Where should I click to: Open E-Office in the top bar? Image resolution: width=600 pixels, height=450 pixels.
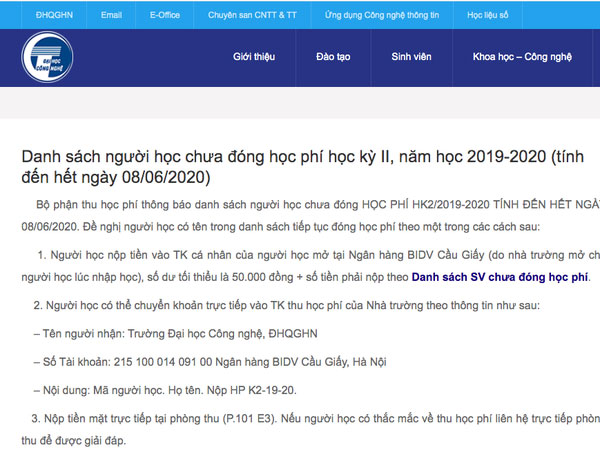pyautogui.click(x=165, y=15)
